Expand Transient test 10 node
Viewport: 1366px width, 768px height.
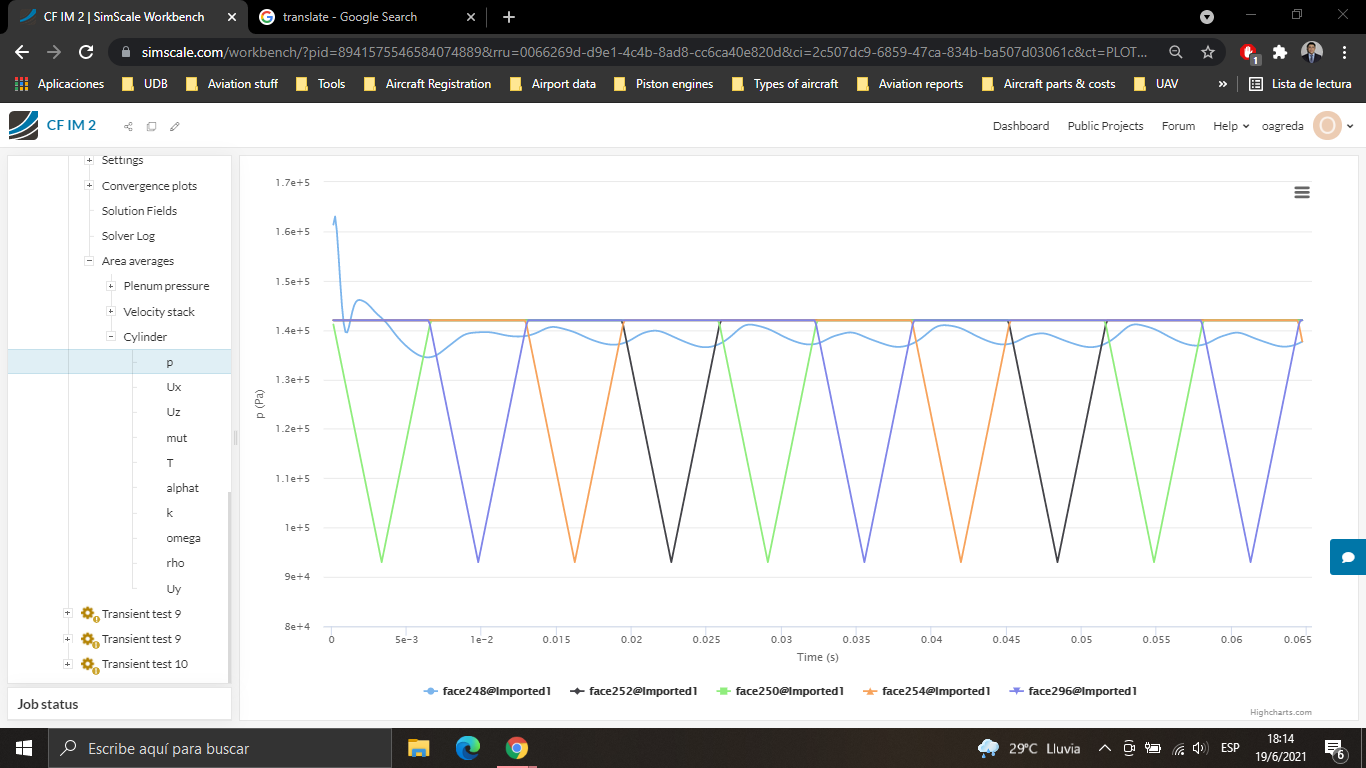click(67, 664)
